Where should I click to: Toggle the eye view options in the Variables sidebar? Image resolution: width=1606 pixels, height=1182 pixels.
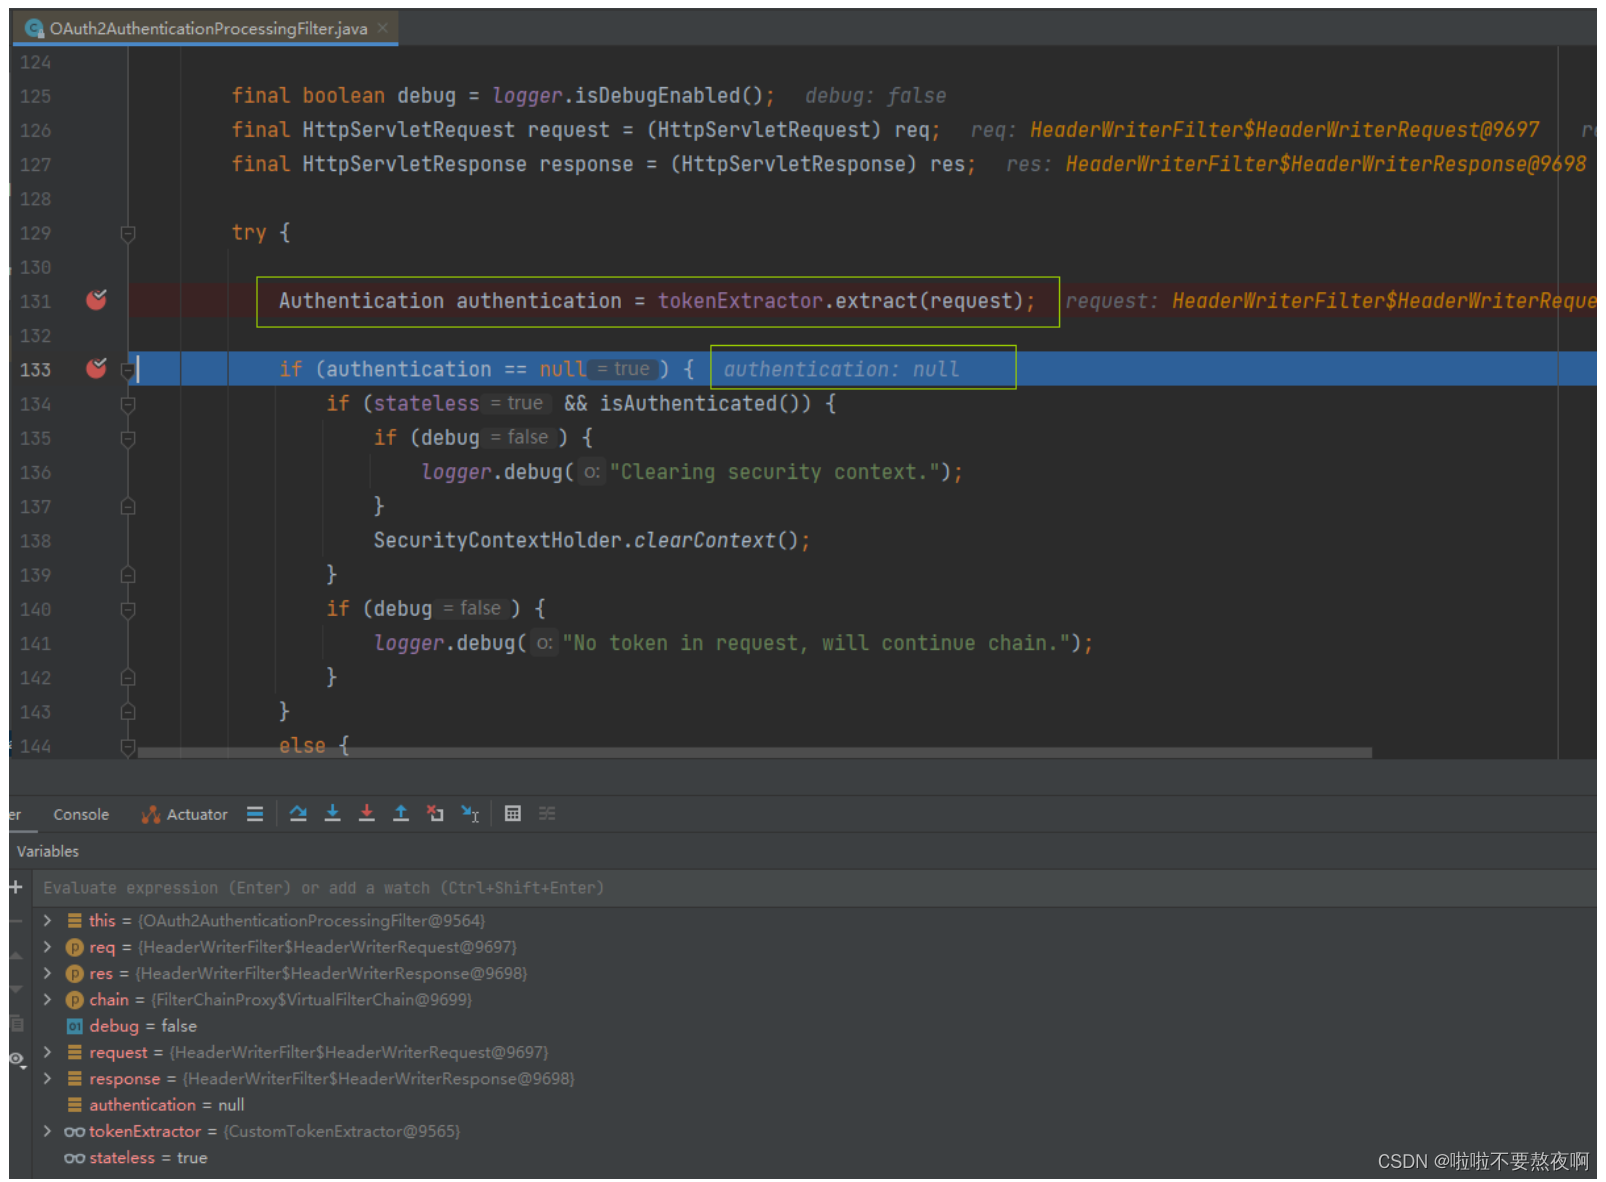tap(17, 1059)
